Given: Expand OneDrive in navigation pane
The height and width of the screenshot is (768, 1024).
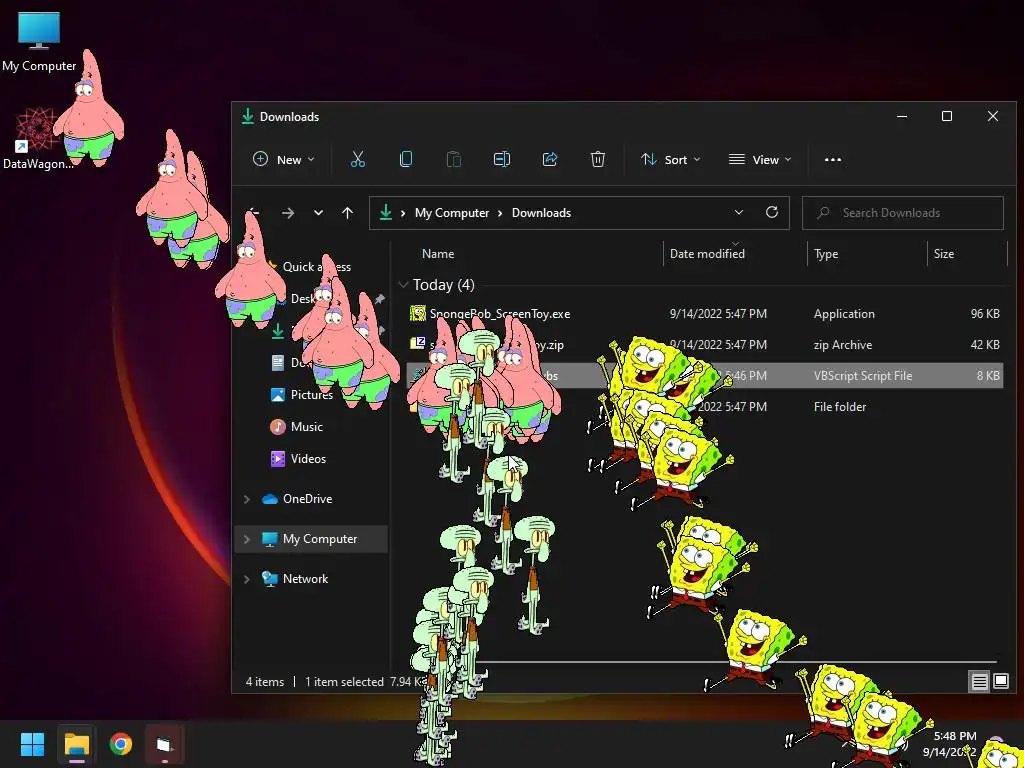Looking at the screenshot, I should tap(247, 499).
